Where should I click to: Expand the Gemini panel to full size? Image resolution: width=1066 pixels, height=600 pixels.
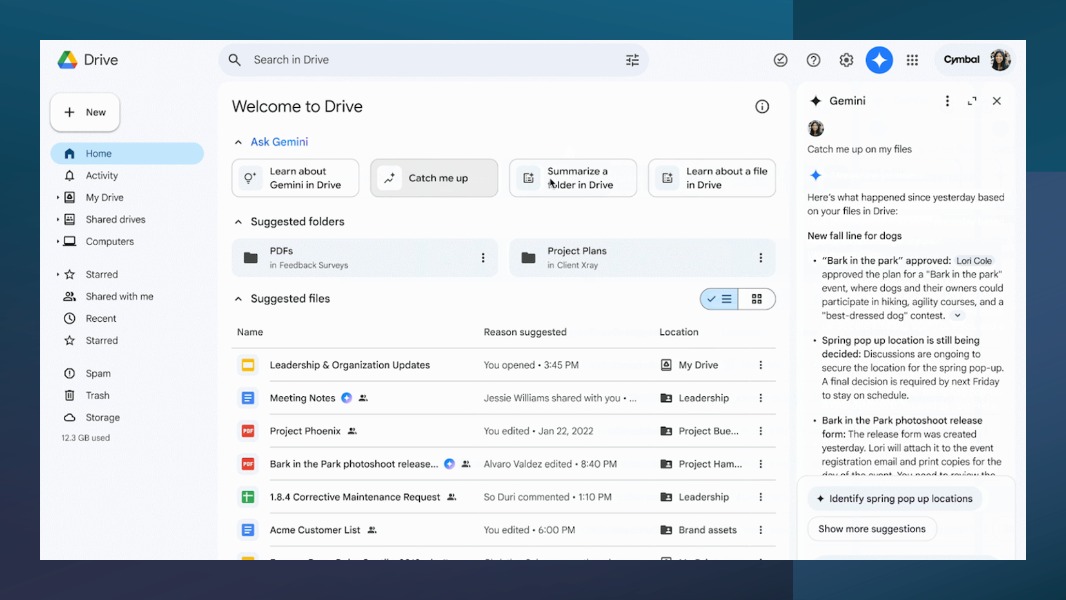(972, 101)
